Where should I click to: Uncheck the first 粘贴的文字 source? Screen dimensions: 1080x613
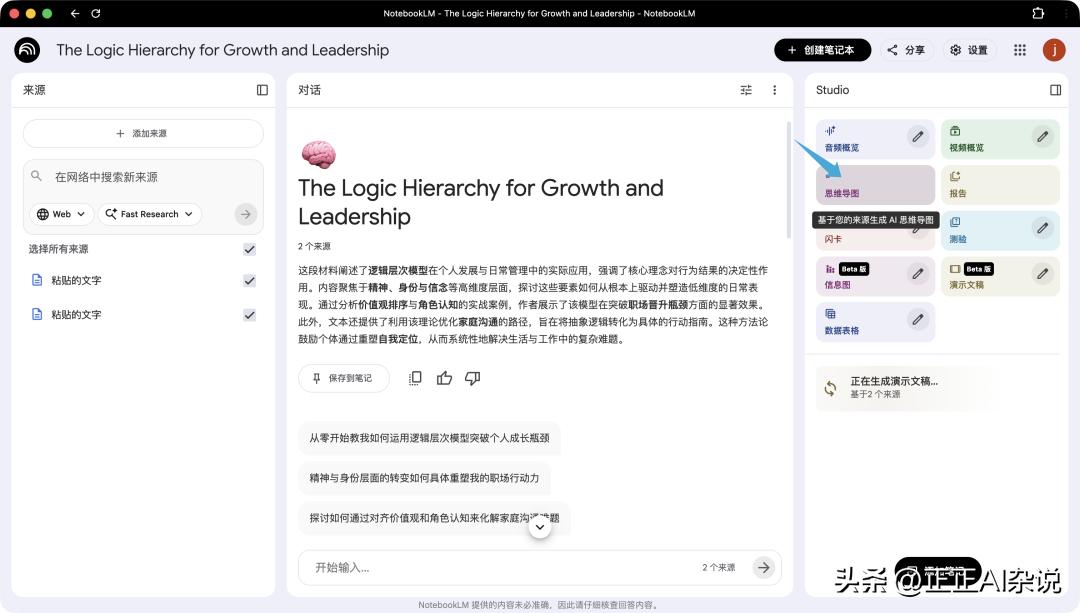[x=249, y=281]
